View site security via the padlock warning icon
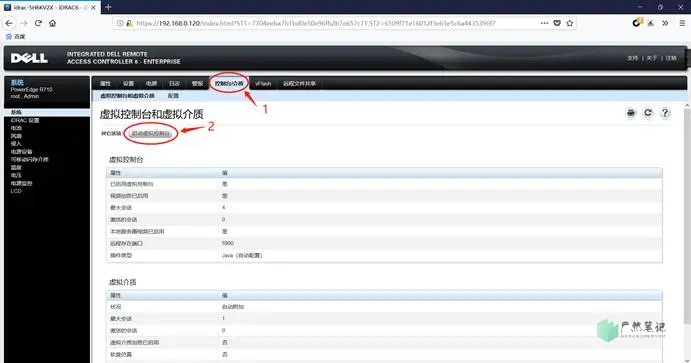Viewport: 691px width, 363px height. pos(130,23)
